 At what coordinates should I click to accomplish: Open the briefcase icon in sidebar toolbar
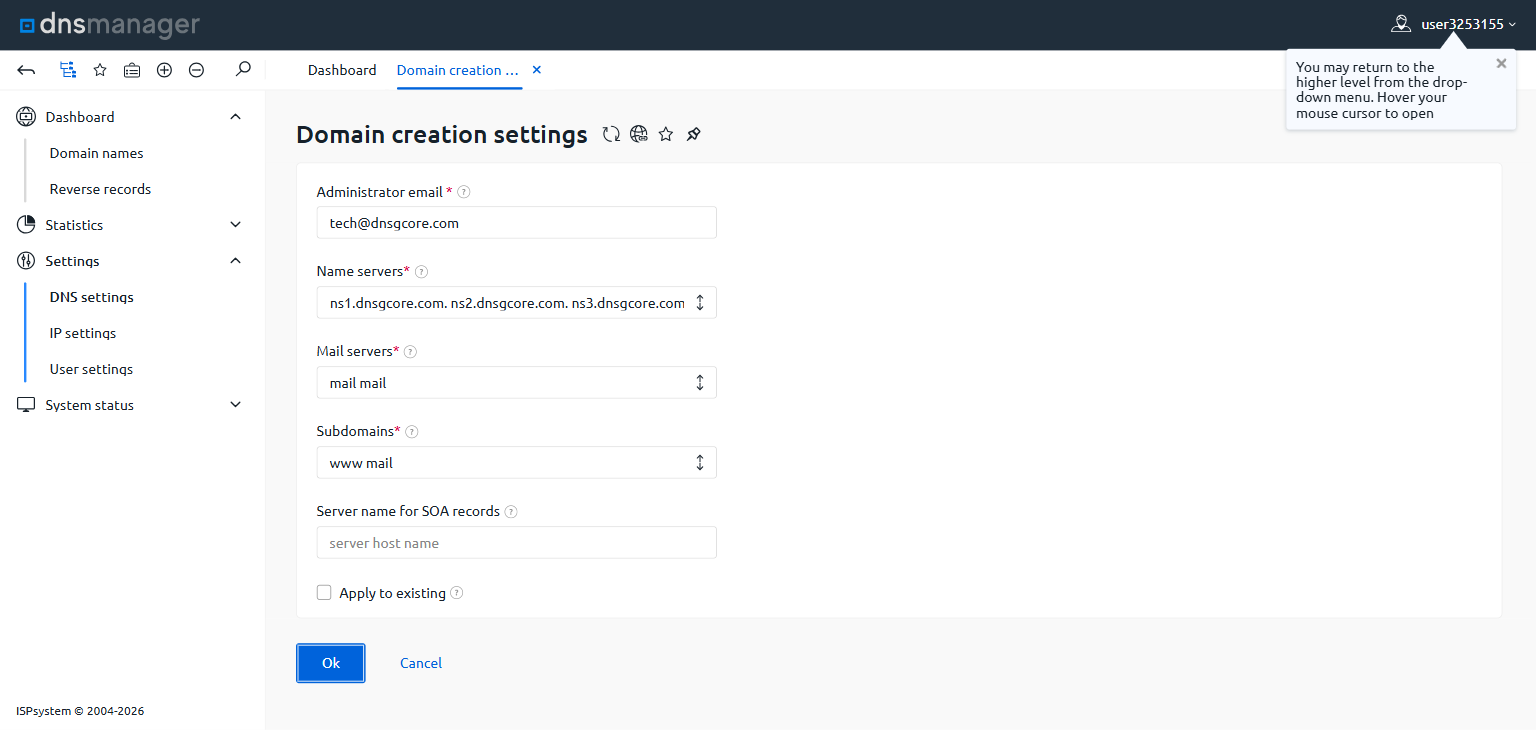click(x=132, y=70)
